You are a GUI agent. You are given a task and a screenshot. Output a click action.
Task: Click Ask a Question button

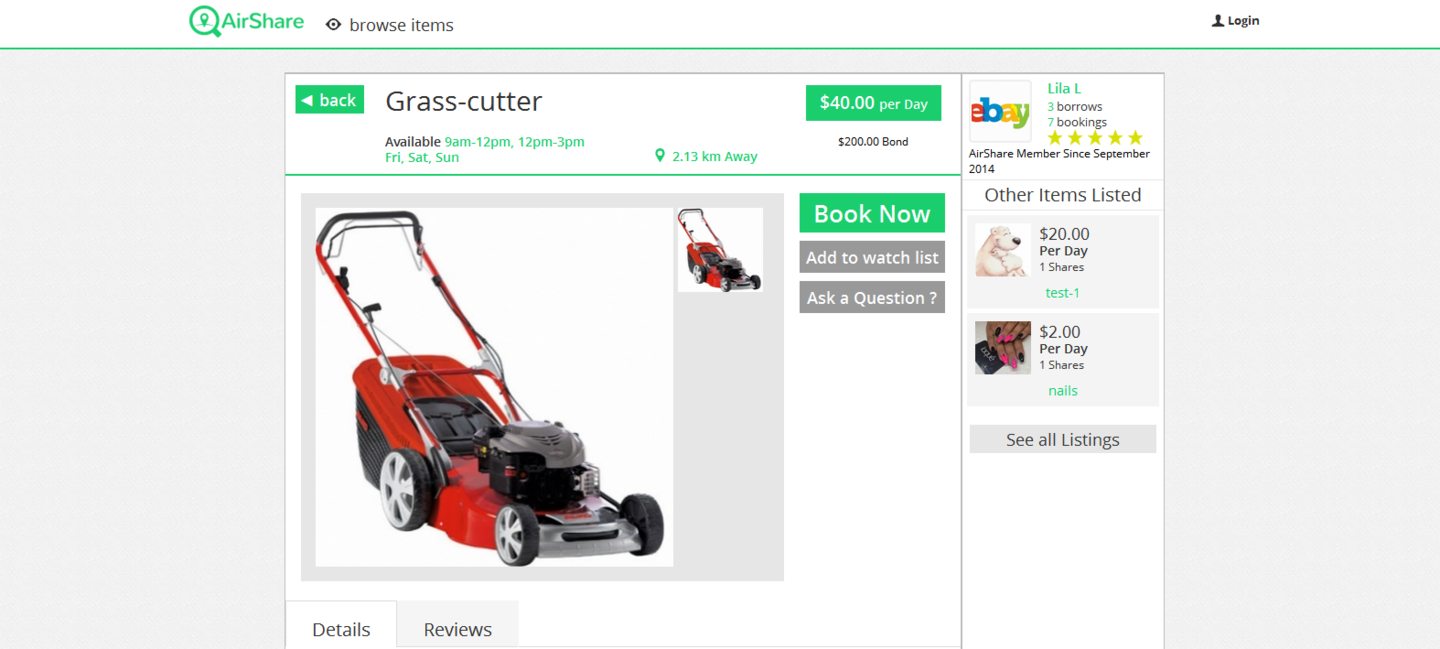pyautogui.click(x=872, y=298)
